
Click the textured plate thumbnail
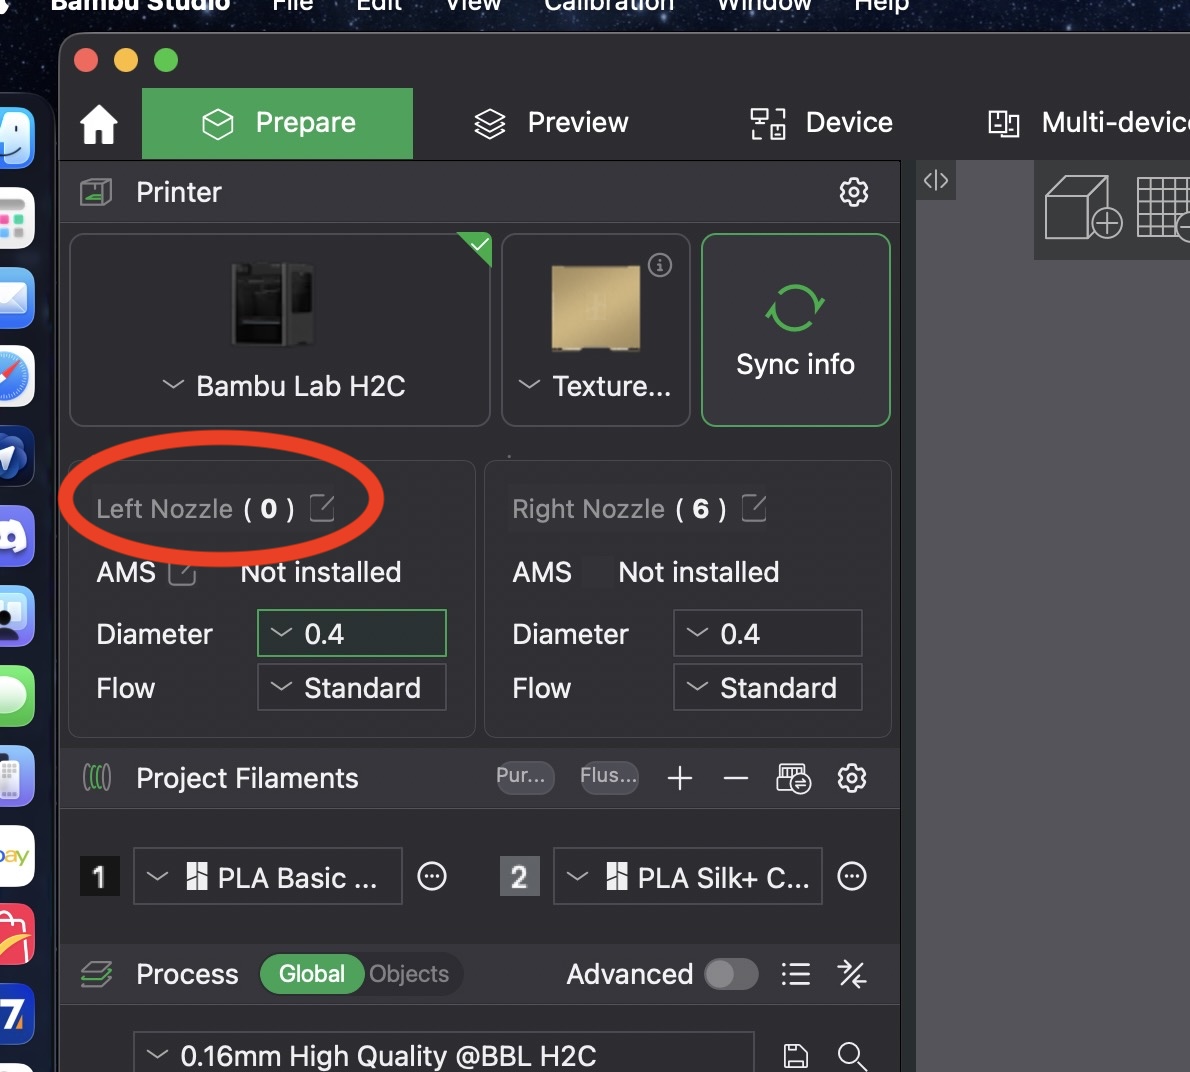(x=595, y=307)
